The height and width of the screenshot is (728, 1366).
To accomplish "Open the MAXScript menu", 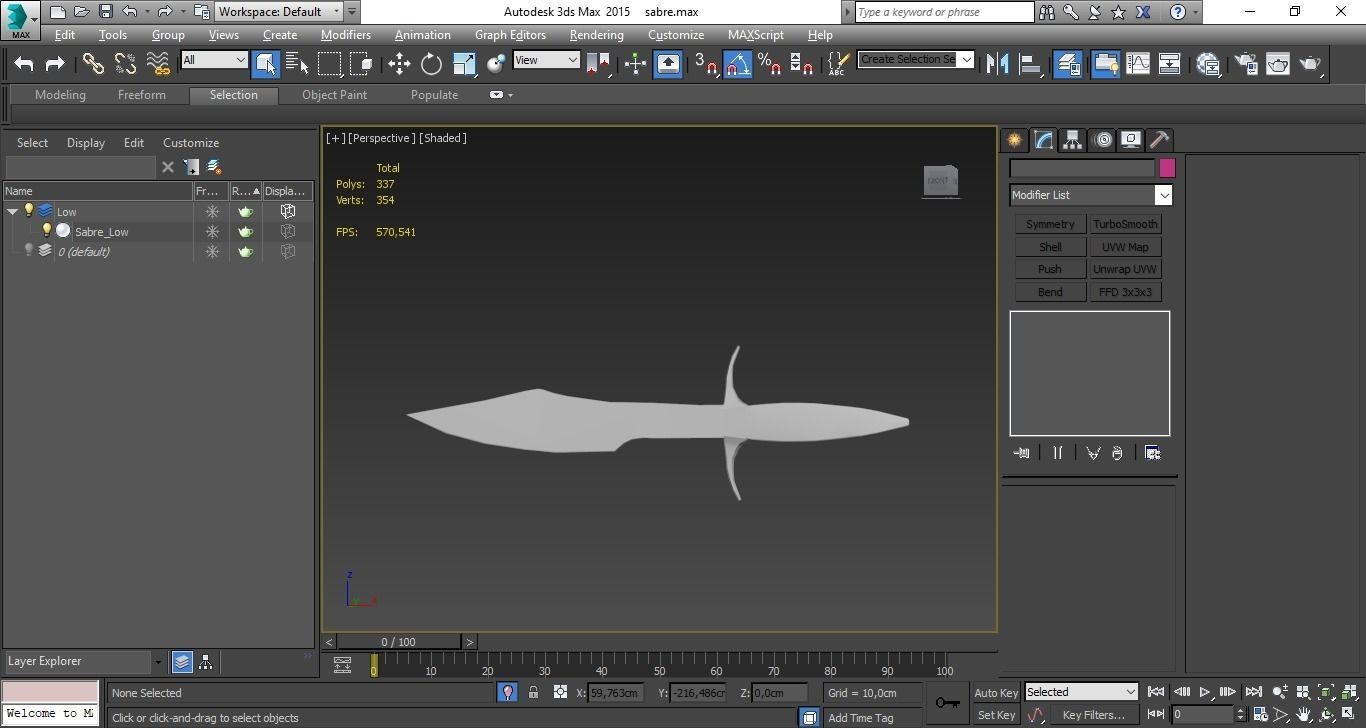I will coord(755,34).
